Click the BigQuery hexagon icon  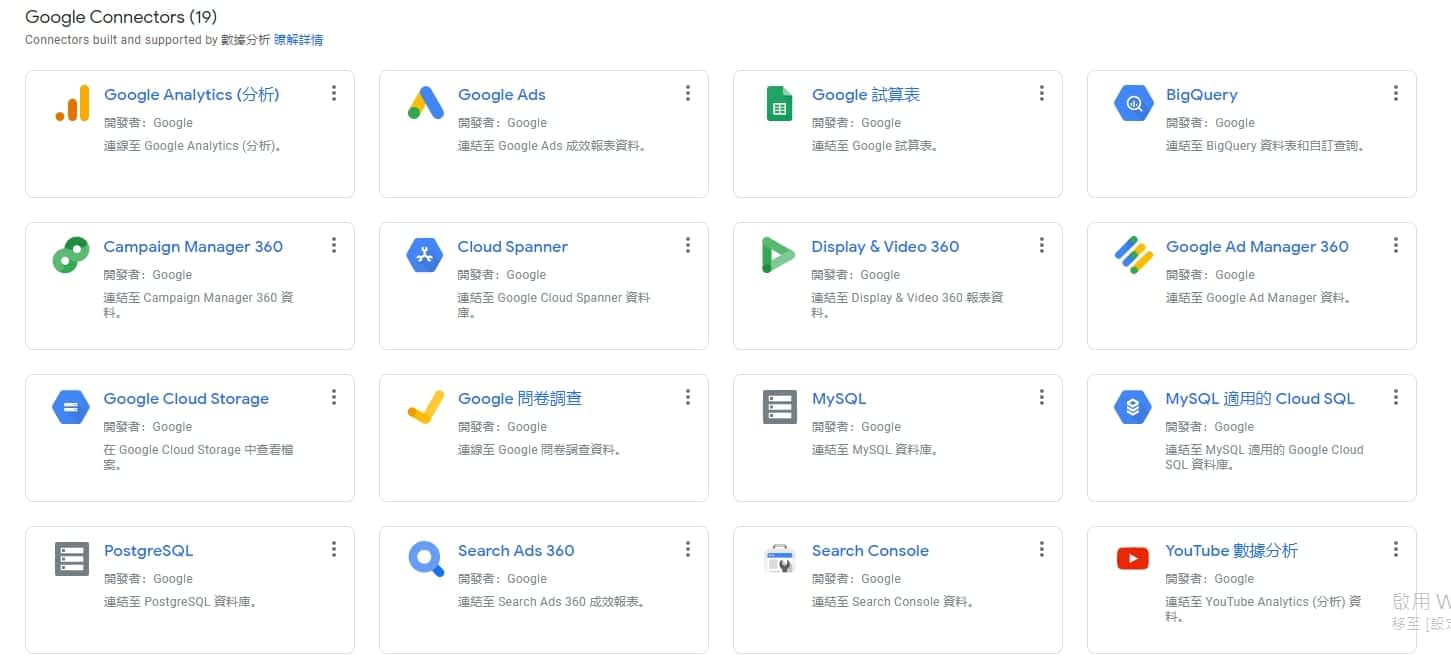click(1133, 103)
